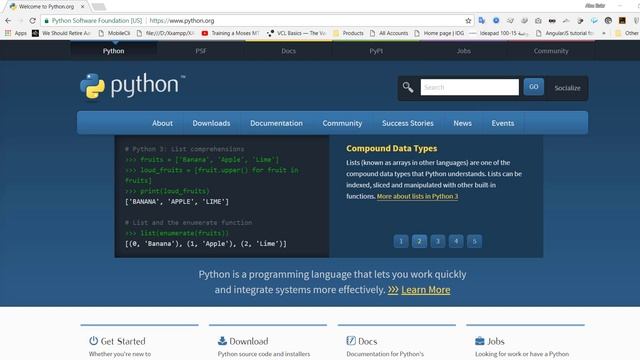Viewport: 640px width, 360px height.
Task: Select the PyPI top navigation tab
Action: coord(376,51)
